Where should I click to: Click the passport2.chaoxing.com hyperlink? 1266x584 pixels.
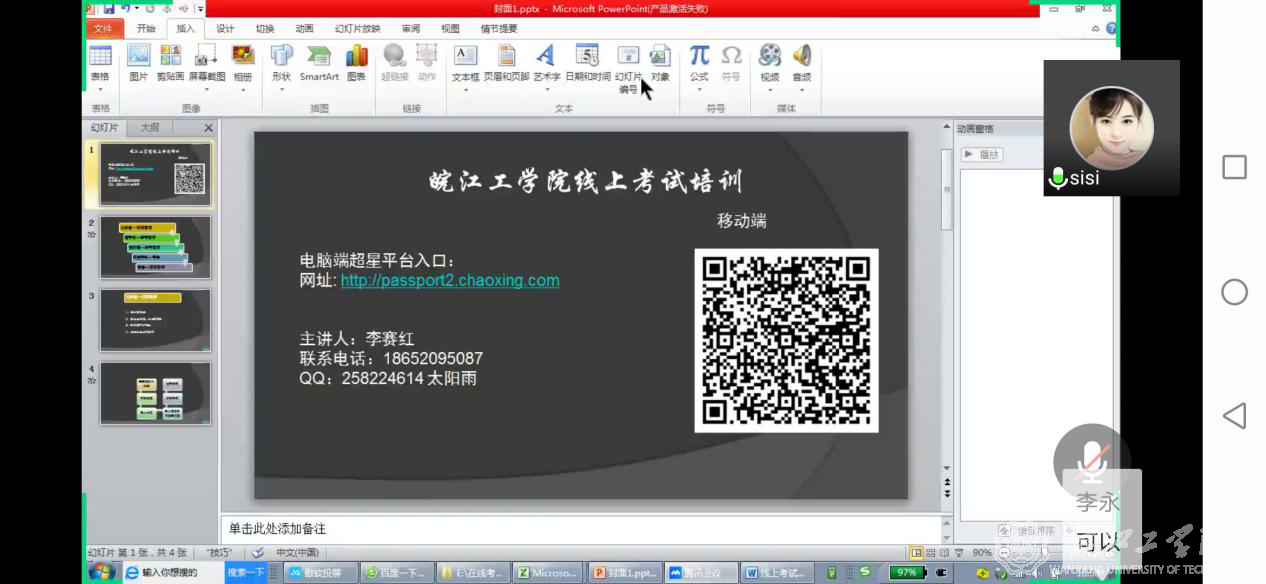point(449,280)
